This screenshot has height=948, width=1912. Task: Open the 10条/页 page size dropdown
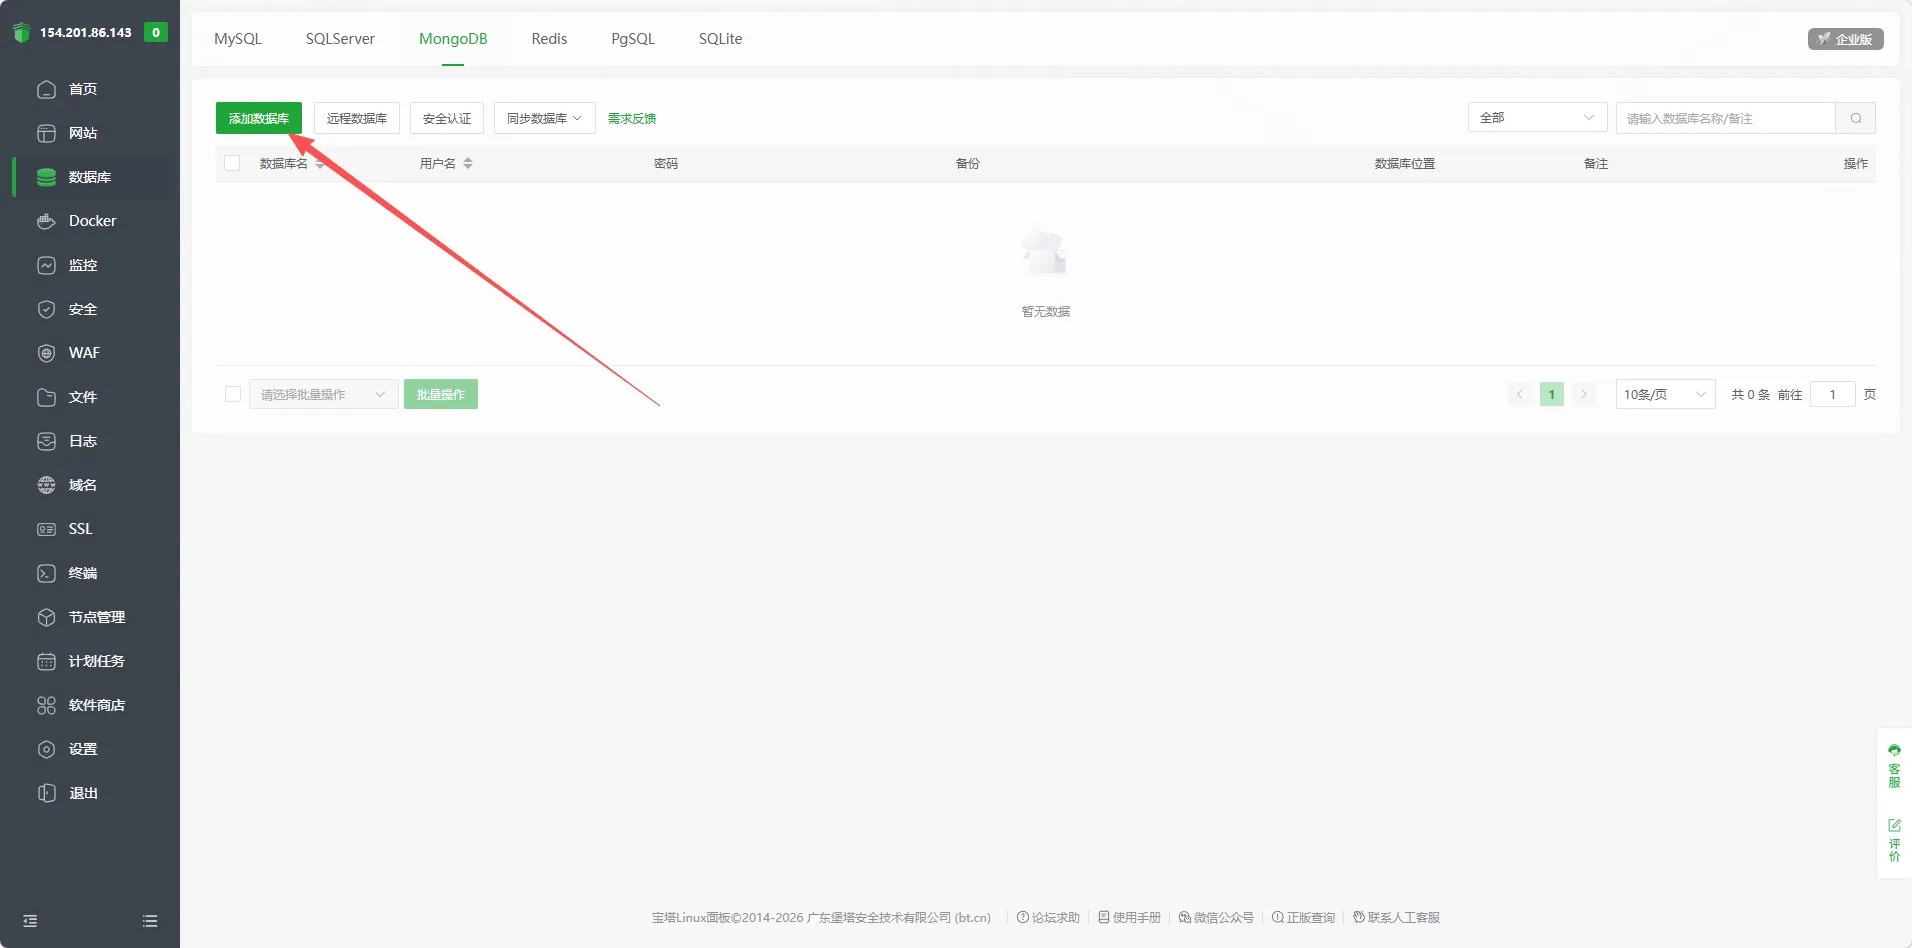click(x=1664, y=394)
